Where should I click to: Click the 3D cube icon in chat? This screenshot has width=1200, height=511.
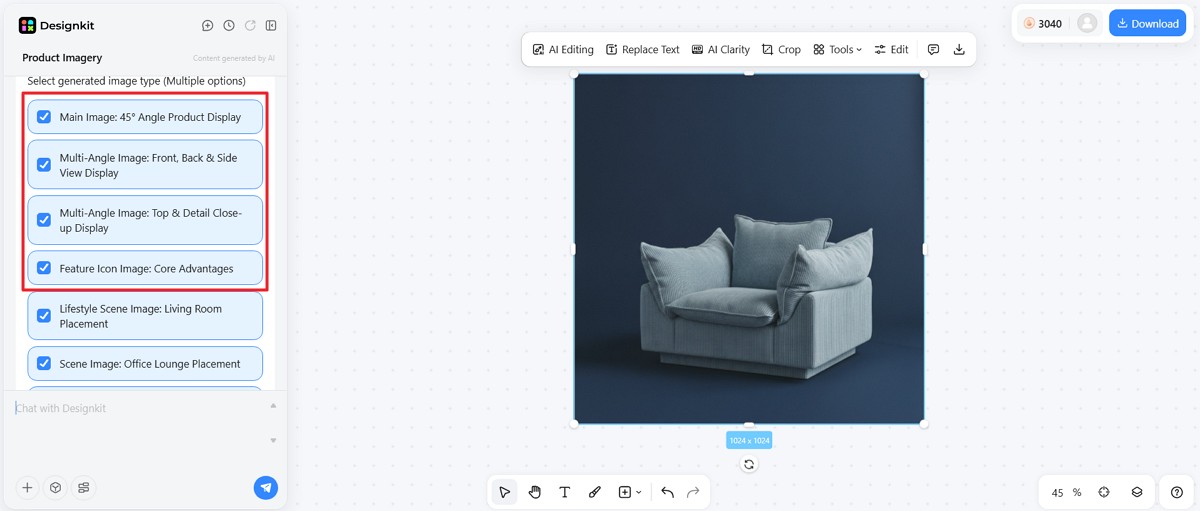point(56,488)
